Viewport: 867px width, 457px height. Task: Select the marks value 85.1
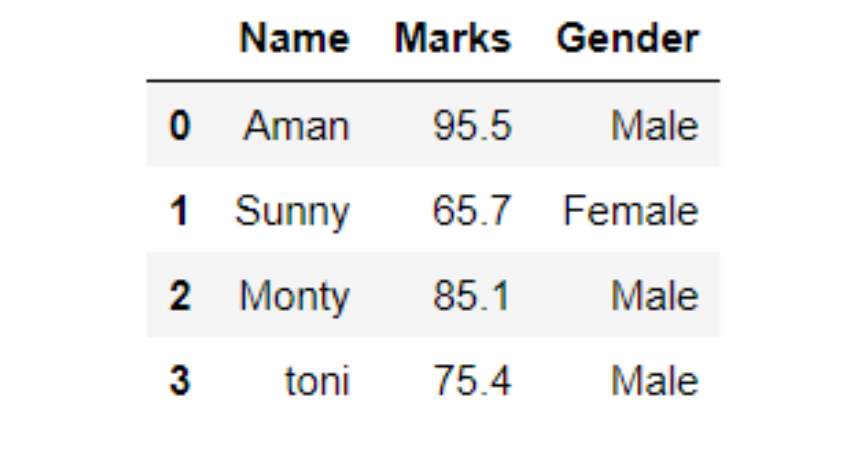[472, 296]
